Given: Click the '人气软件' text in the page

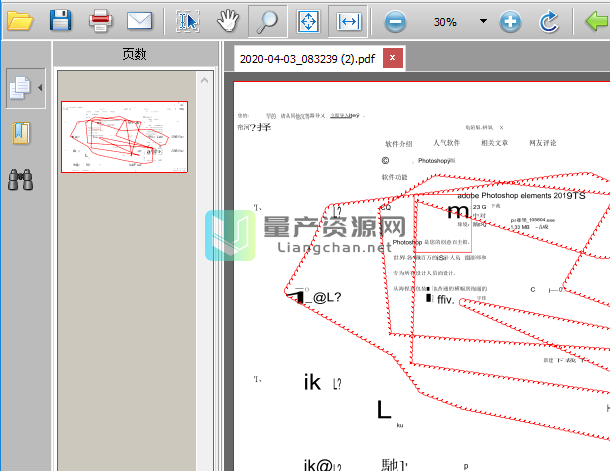Looking at the screenshot, I should pos(447,143).
